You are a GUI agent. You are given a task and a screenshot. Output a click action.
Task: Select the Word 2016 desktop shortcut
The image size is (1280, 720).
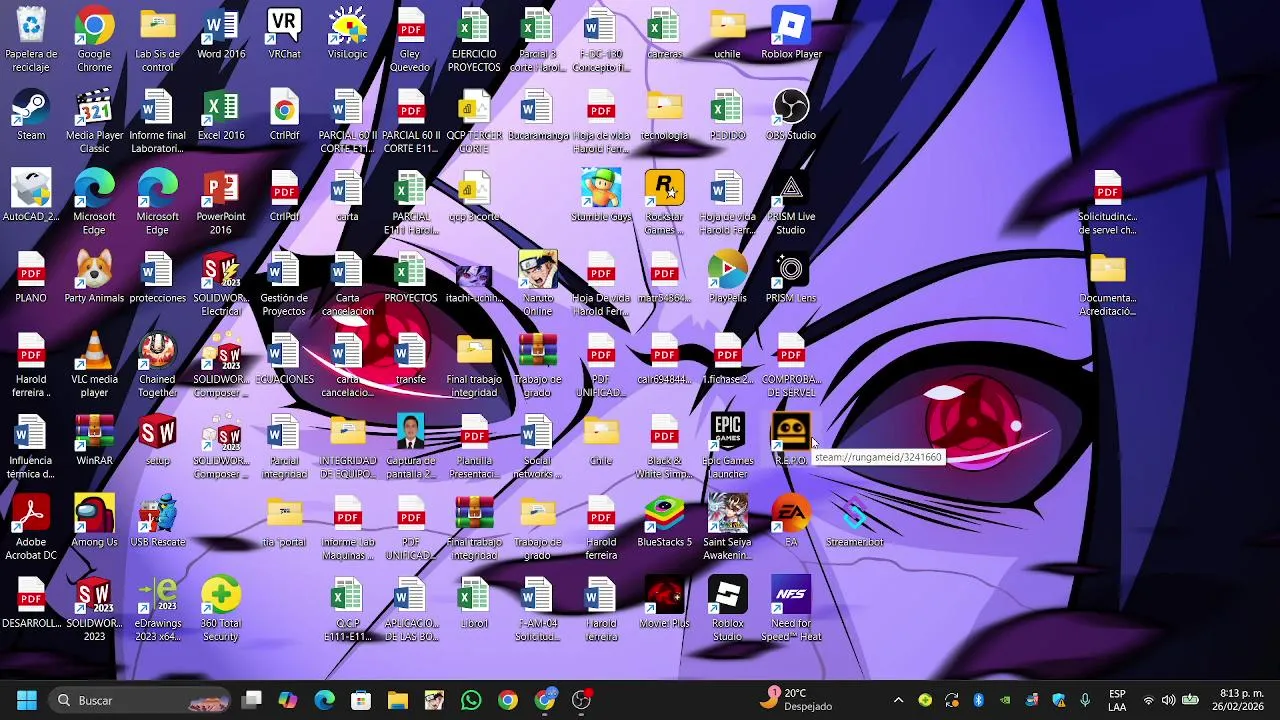coord(221,34)
